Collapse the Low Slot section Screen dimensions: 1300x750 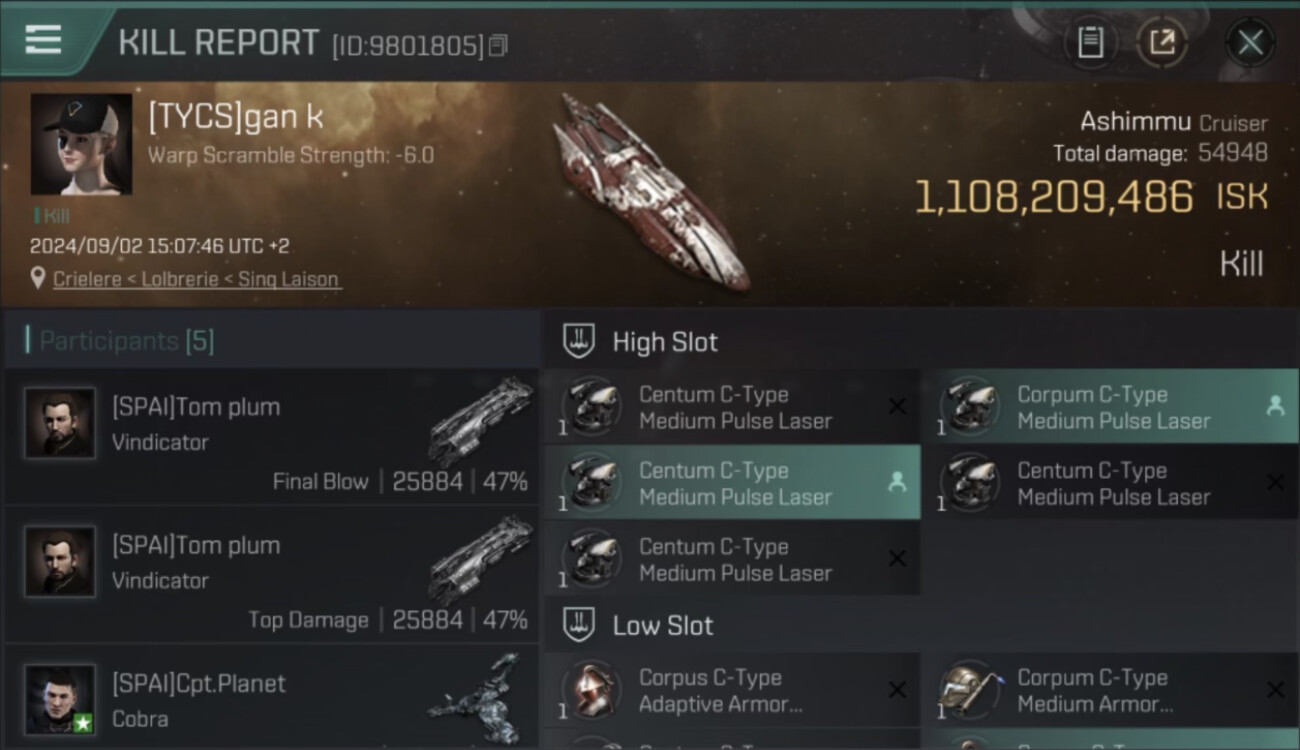click(x=579, y=625)
